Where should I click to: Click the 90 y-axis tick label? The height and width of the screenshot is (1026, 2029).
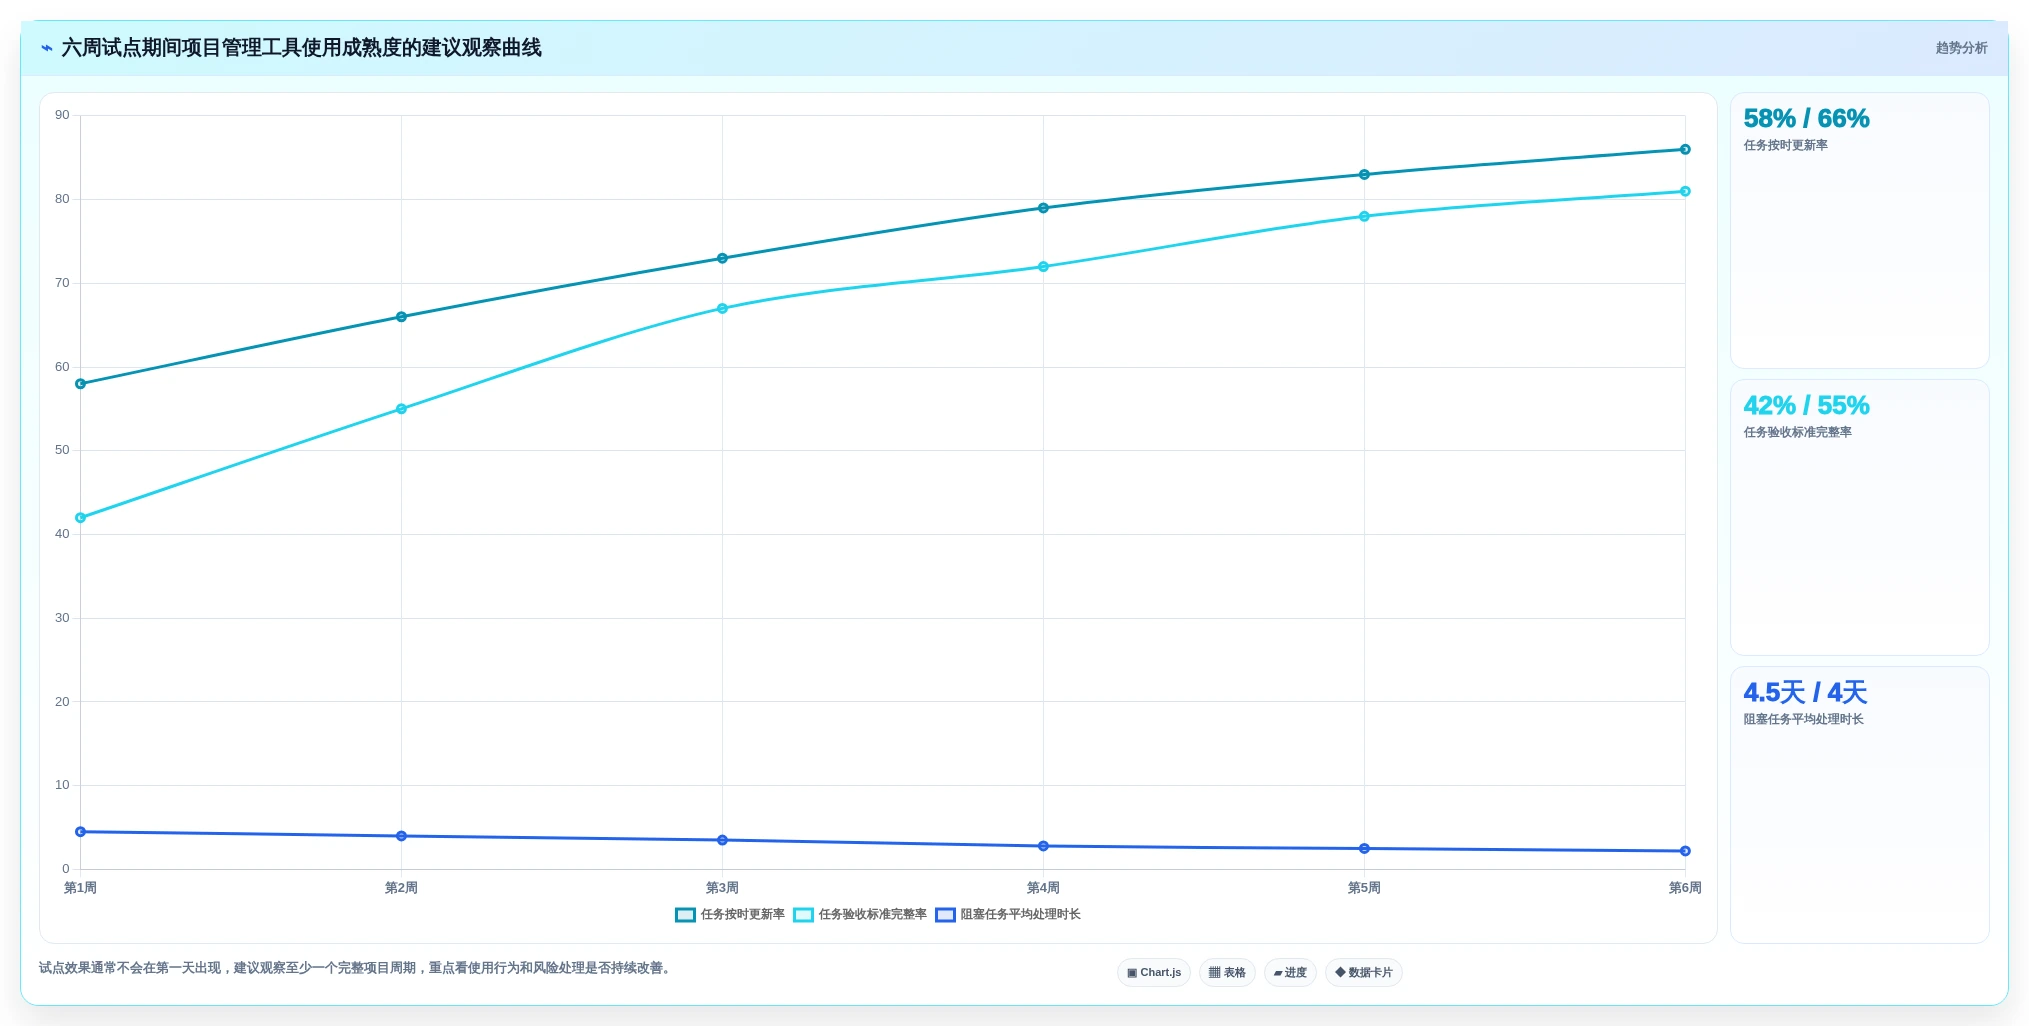pos(62,115)
